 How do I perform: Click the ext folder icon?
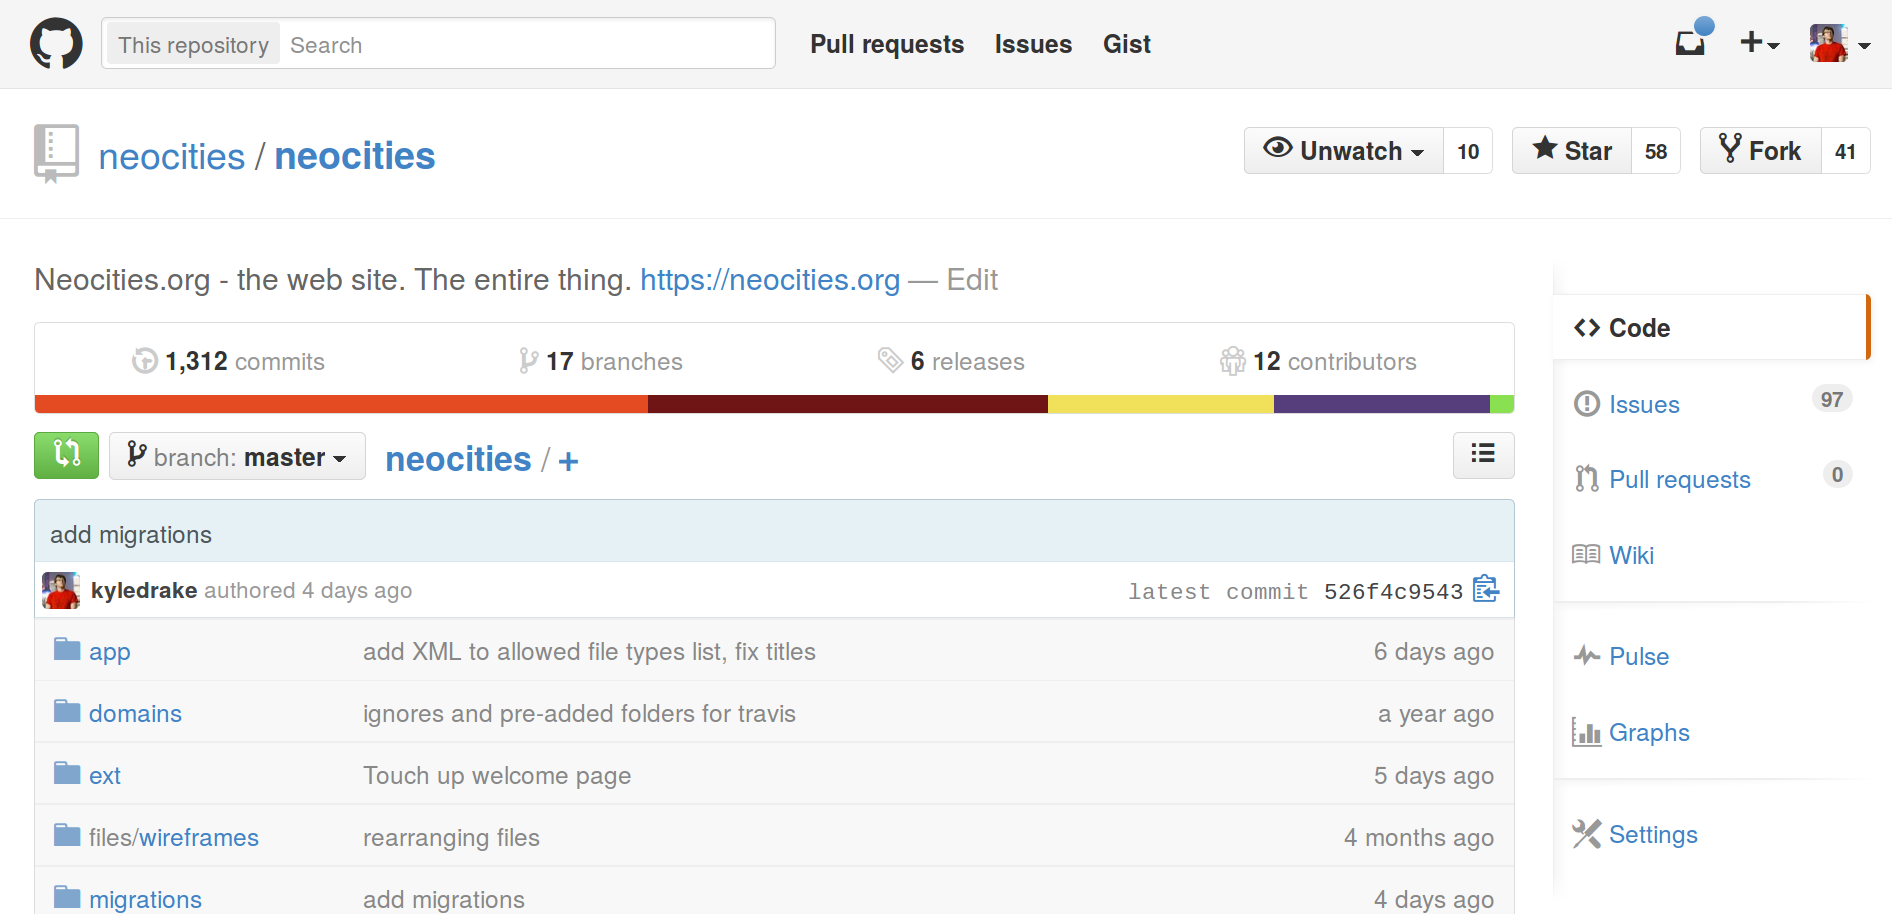click(67, 774)
